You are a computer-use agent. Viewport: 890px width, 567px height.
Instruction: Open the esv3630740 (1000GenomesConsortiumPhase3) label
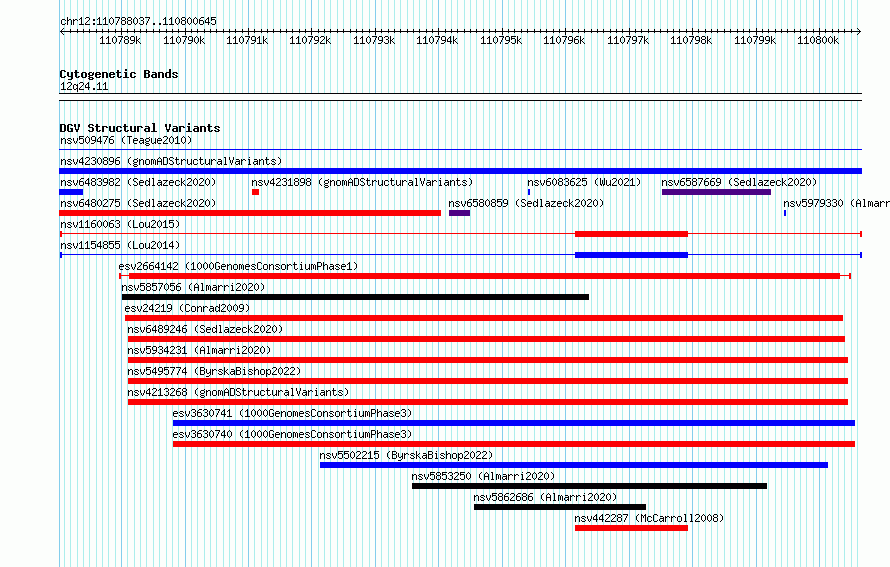point(292,434)
